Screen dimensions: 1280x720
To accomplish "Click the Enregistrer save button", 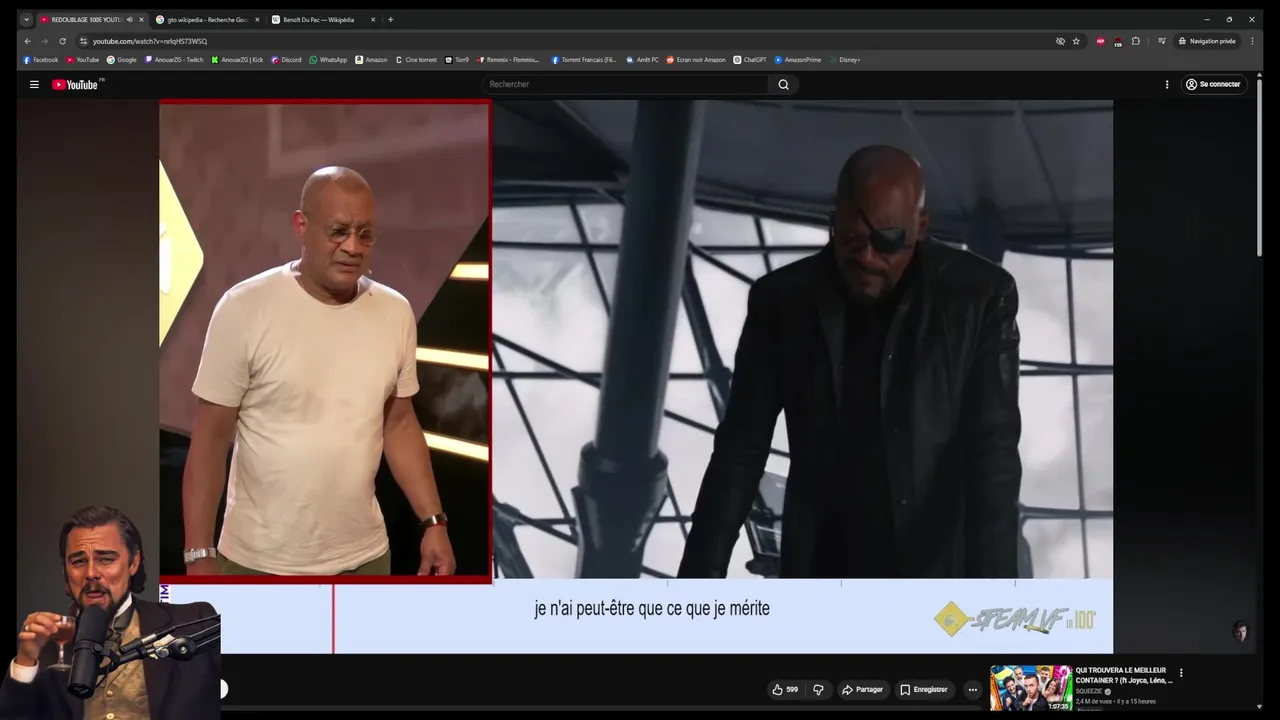I will tap(924, 689).
